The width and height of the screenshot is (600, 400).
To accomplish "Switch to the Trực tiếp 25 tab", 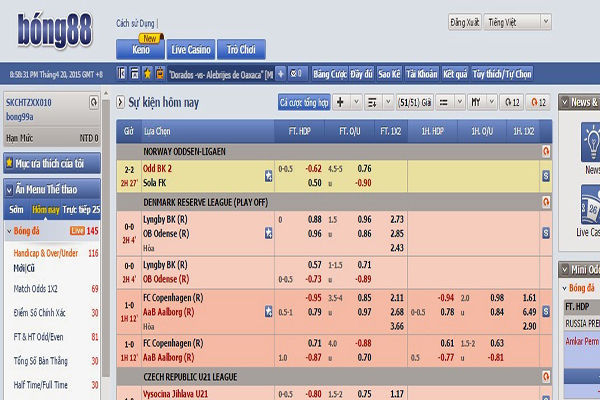I will (x=81, y=209).
